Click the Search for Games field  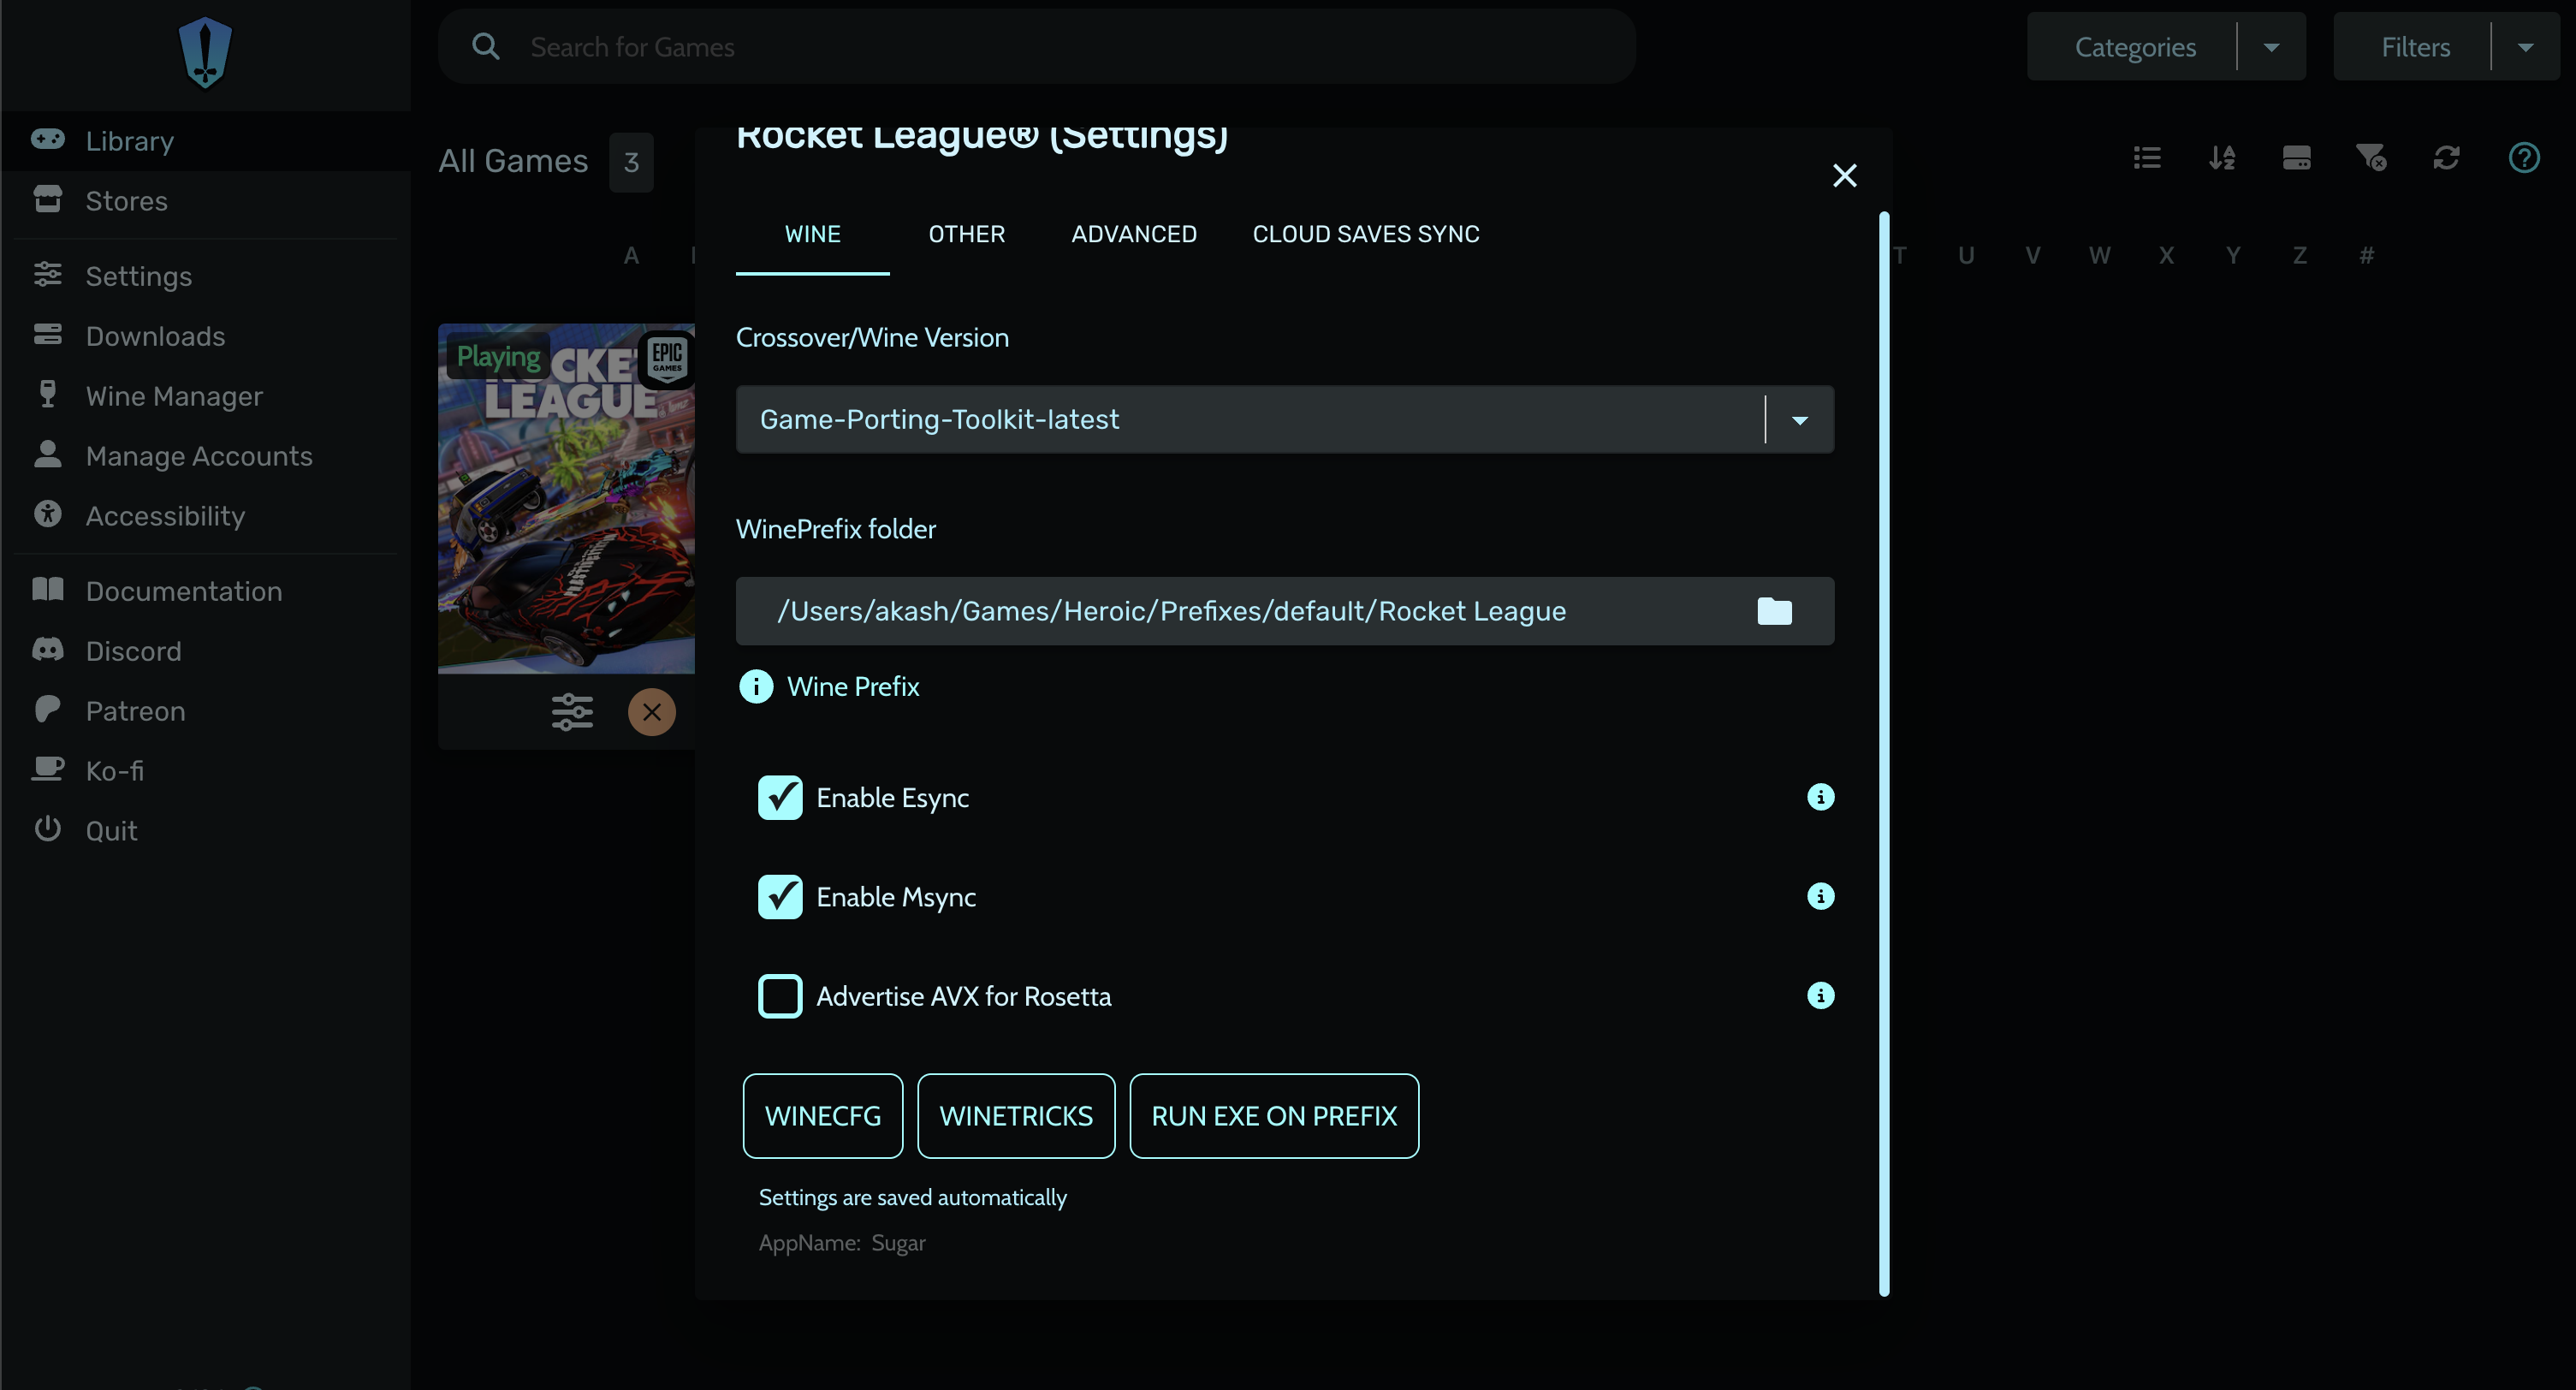tap(1036, 47)
